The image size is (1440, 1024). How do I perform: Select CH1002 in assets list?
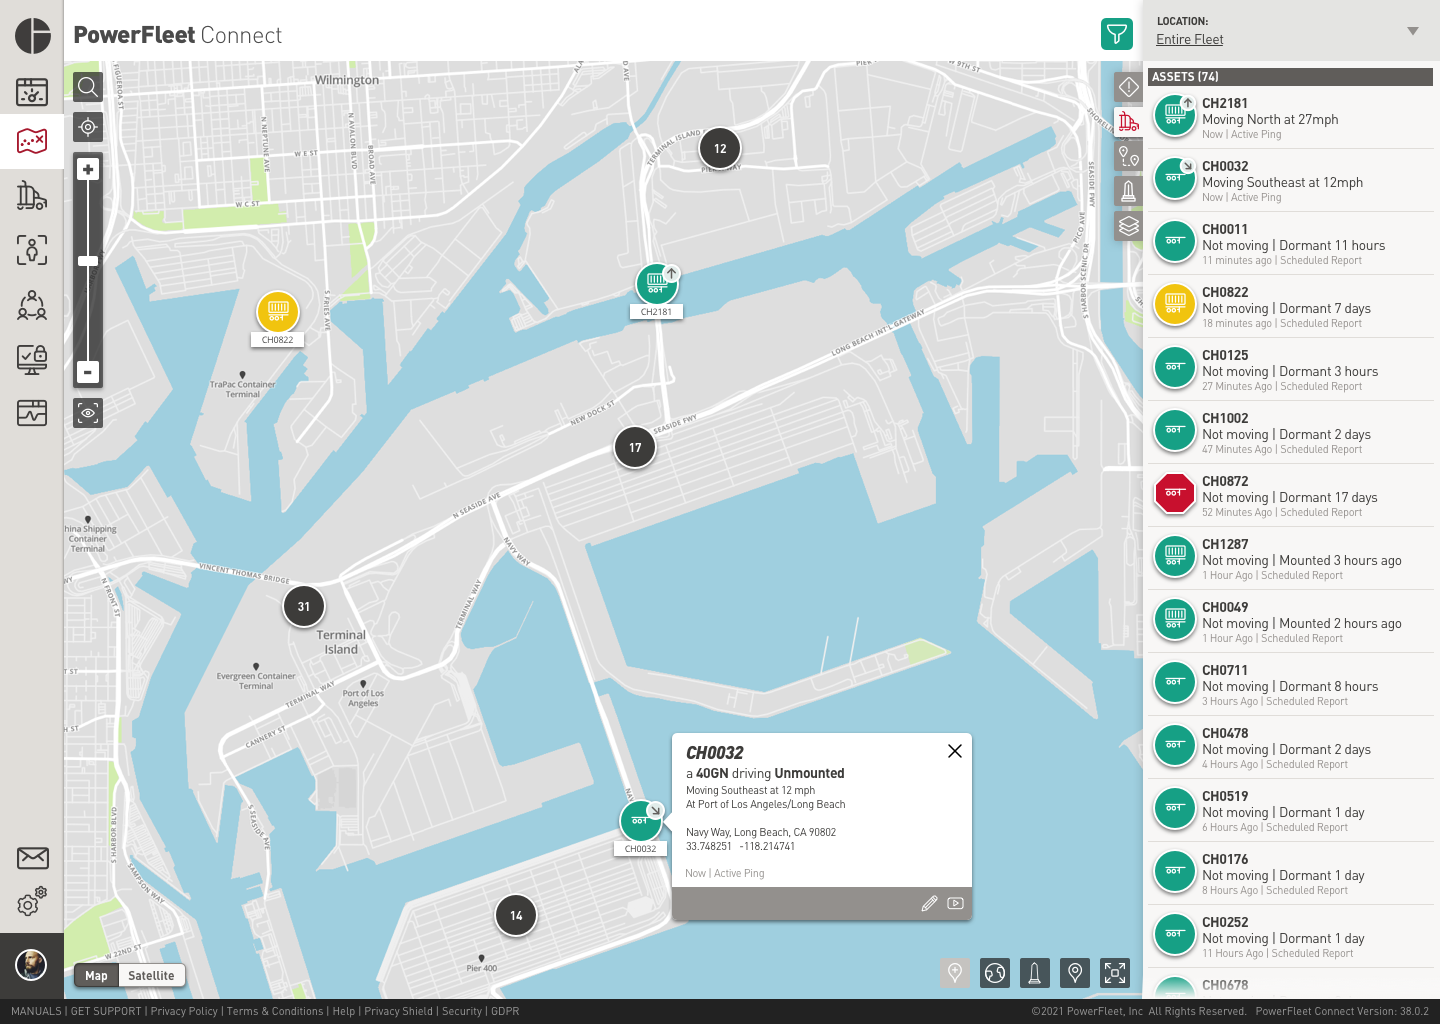1291,433
